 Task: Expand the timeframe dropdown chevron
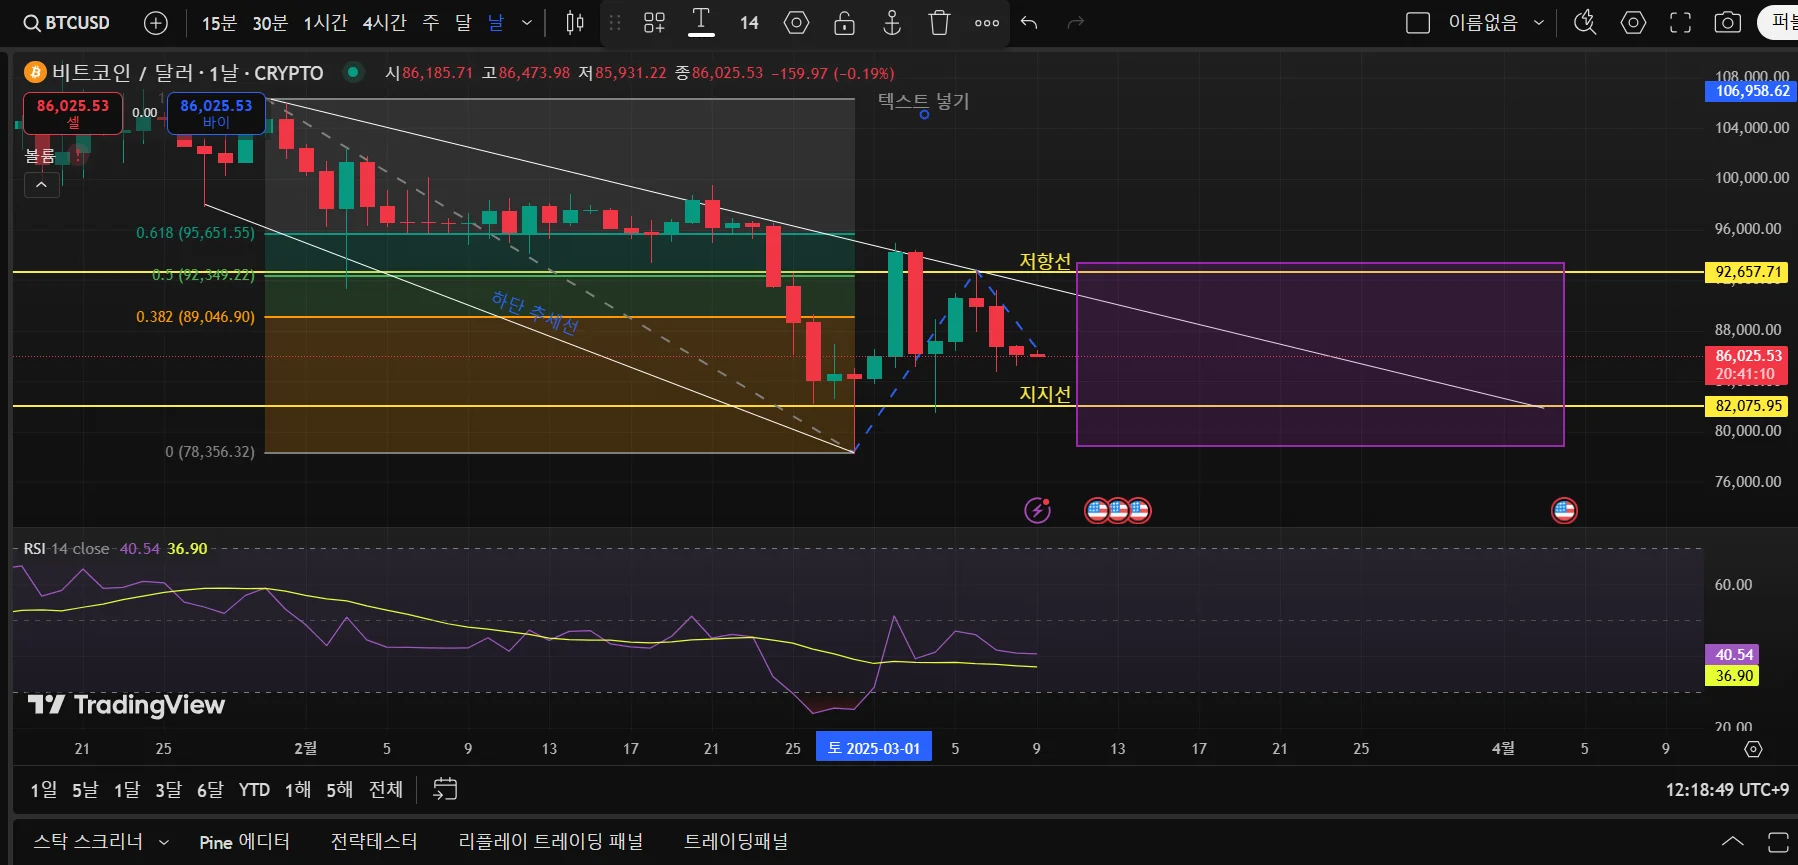click(x=527, y=22)
